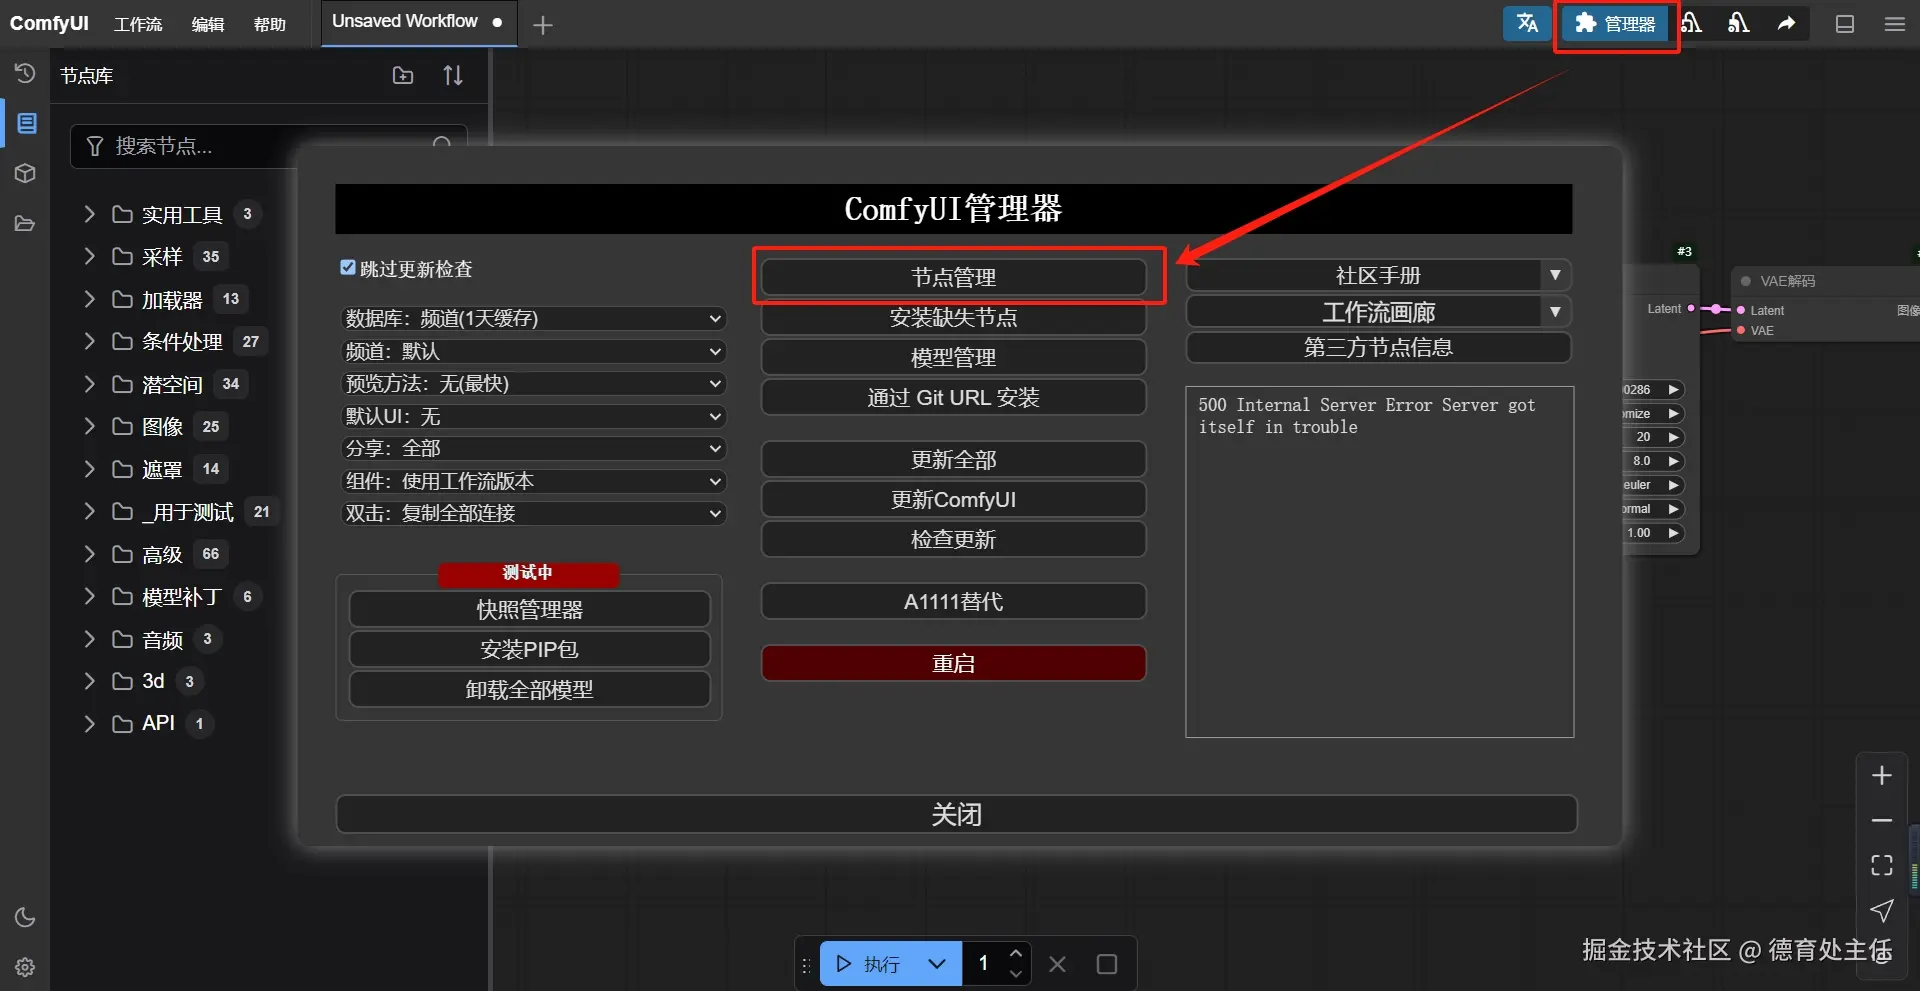1920x991 pixels.
Task: Select the node library sidebar icon
Action: [27, 123]
